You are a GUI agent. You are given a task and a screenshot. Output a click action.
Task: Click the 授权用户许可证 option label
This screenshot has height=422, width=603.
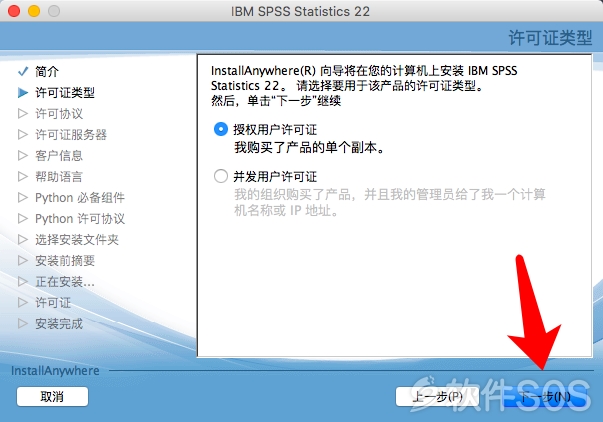275,130
